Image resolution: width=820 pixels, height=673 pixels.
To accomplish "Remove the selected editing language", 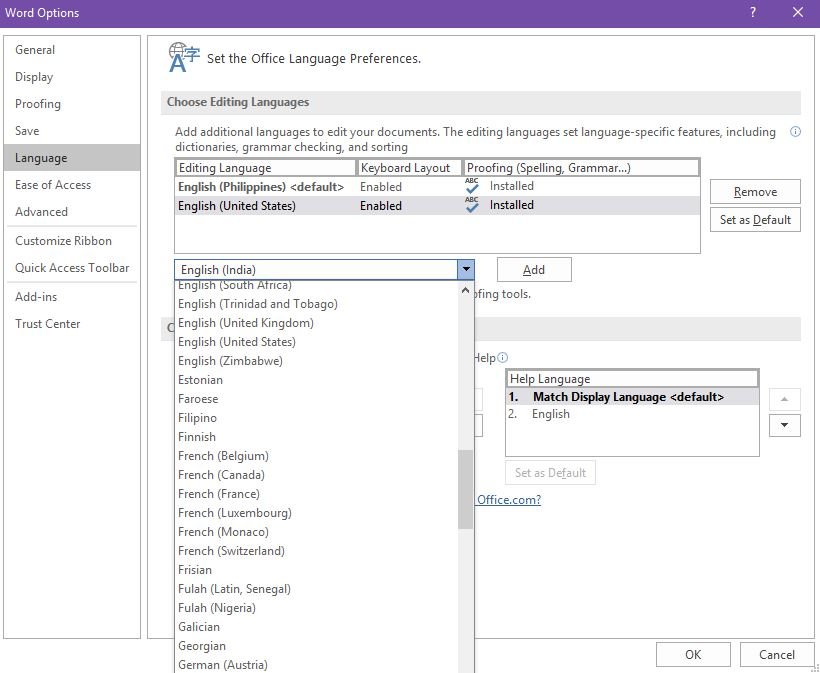I will [x=755, y=191].
